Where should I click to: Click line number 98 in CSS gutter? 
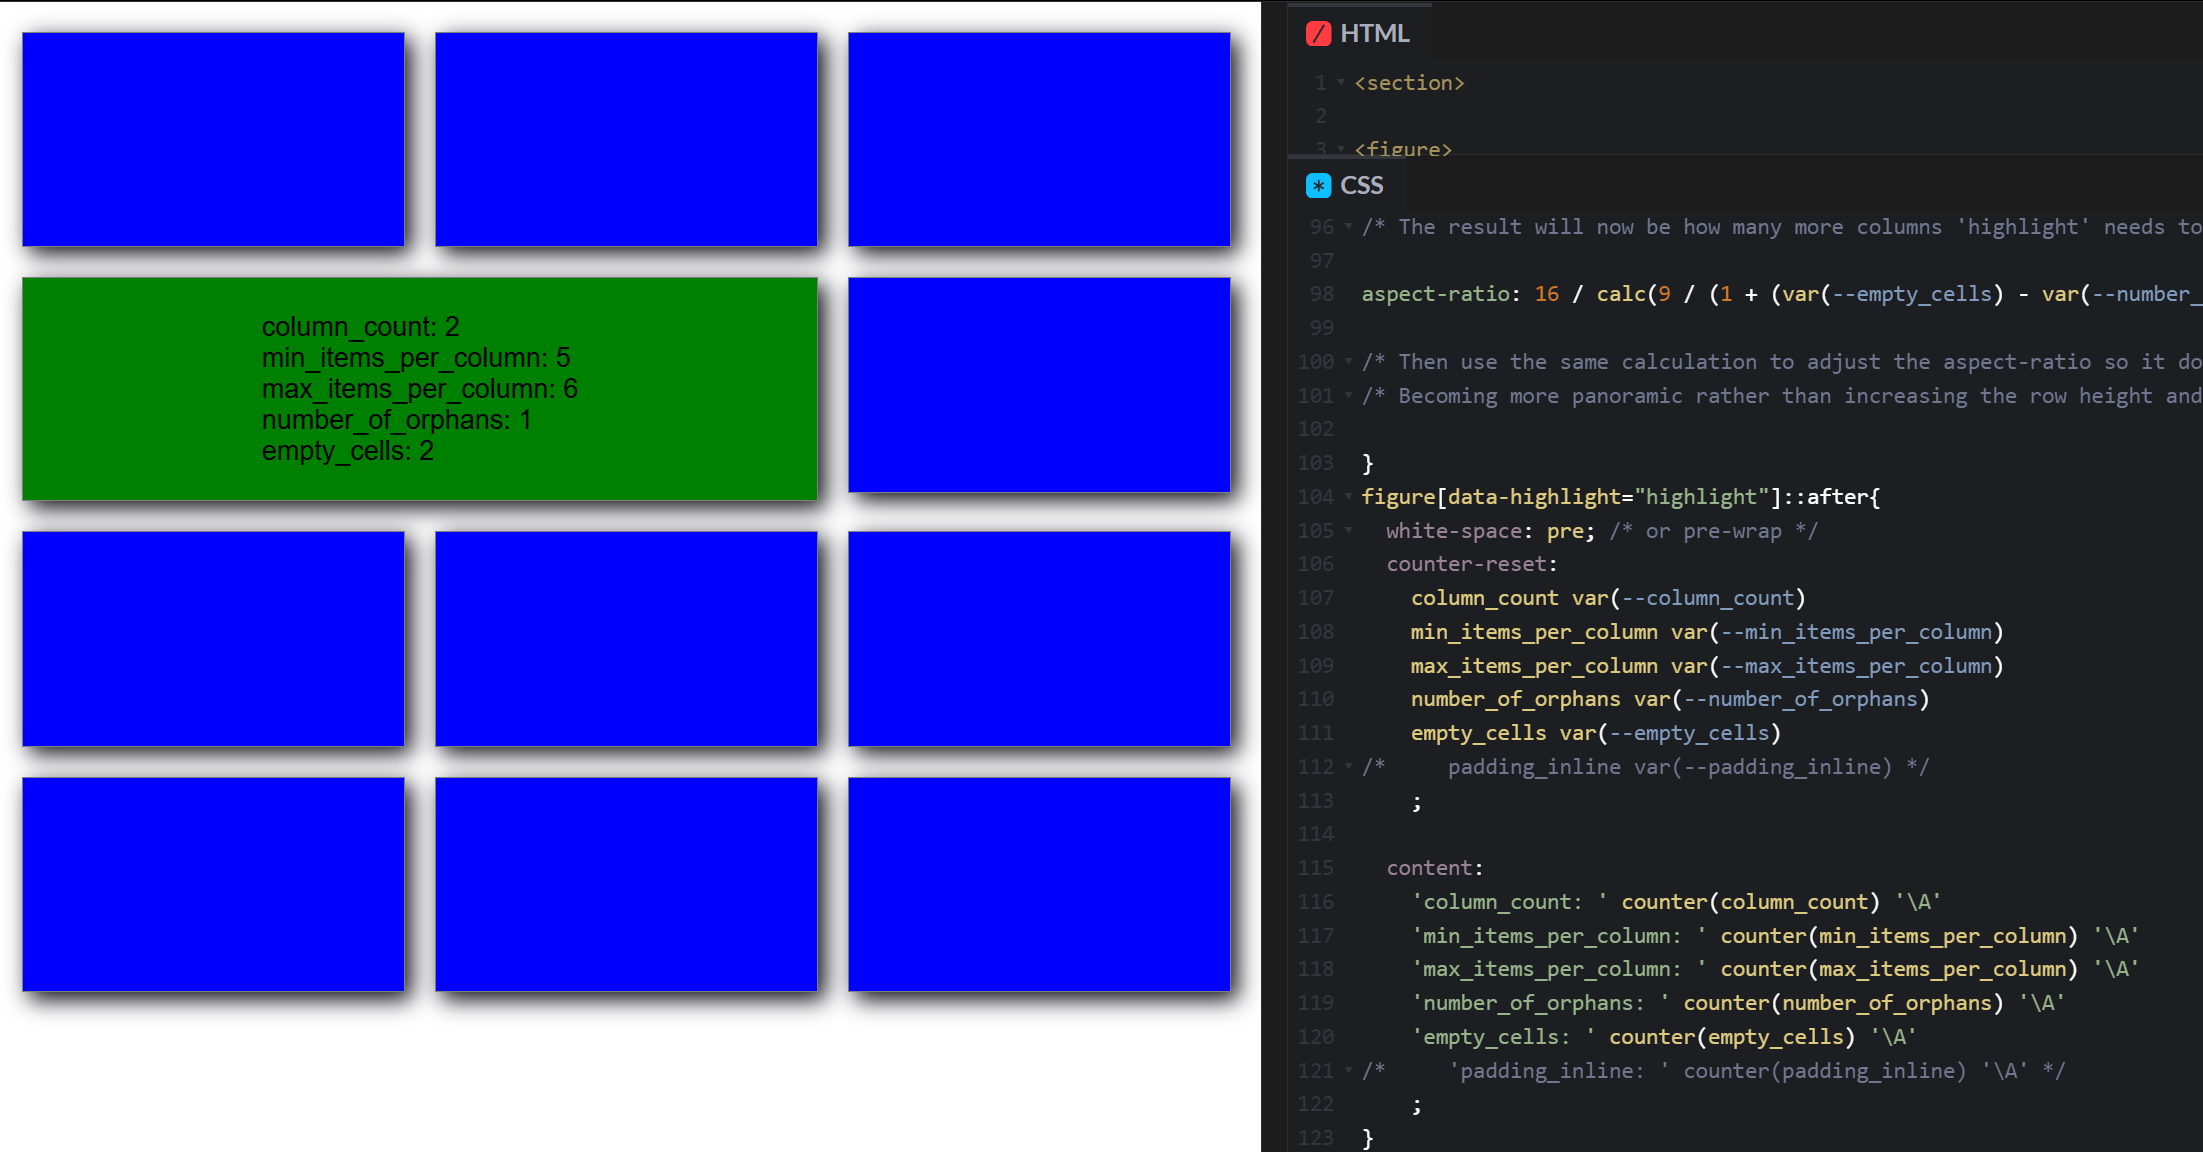coord(1321,294)
